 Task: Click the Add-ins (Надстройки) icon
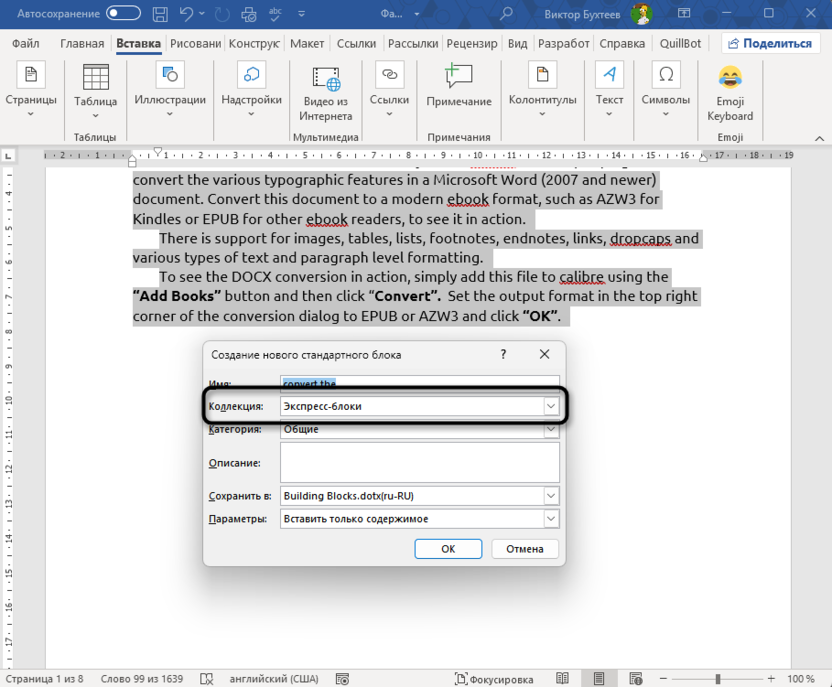(x=251, y=88)
